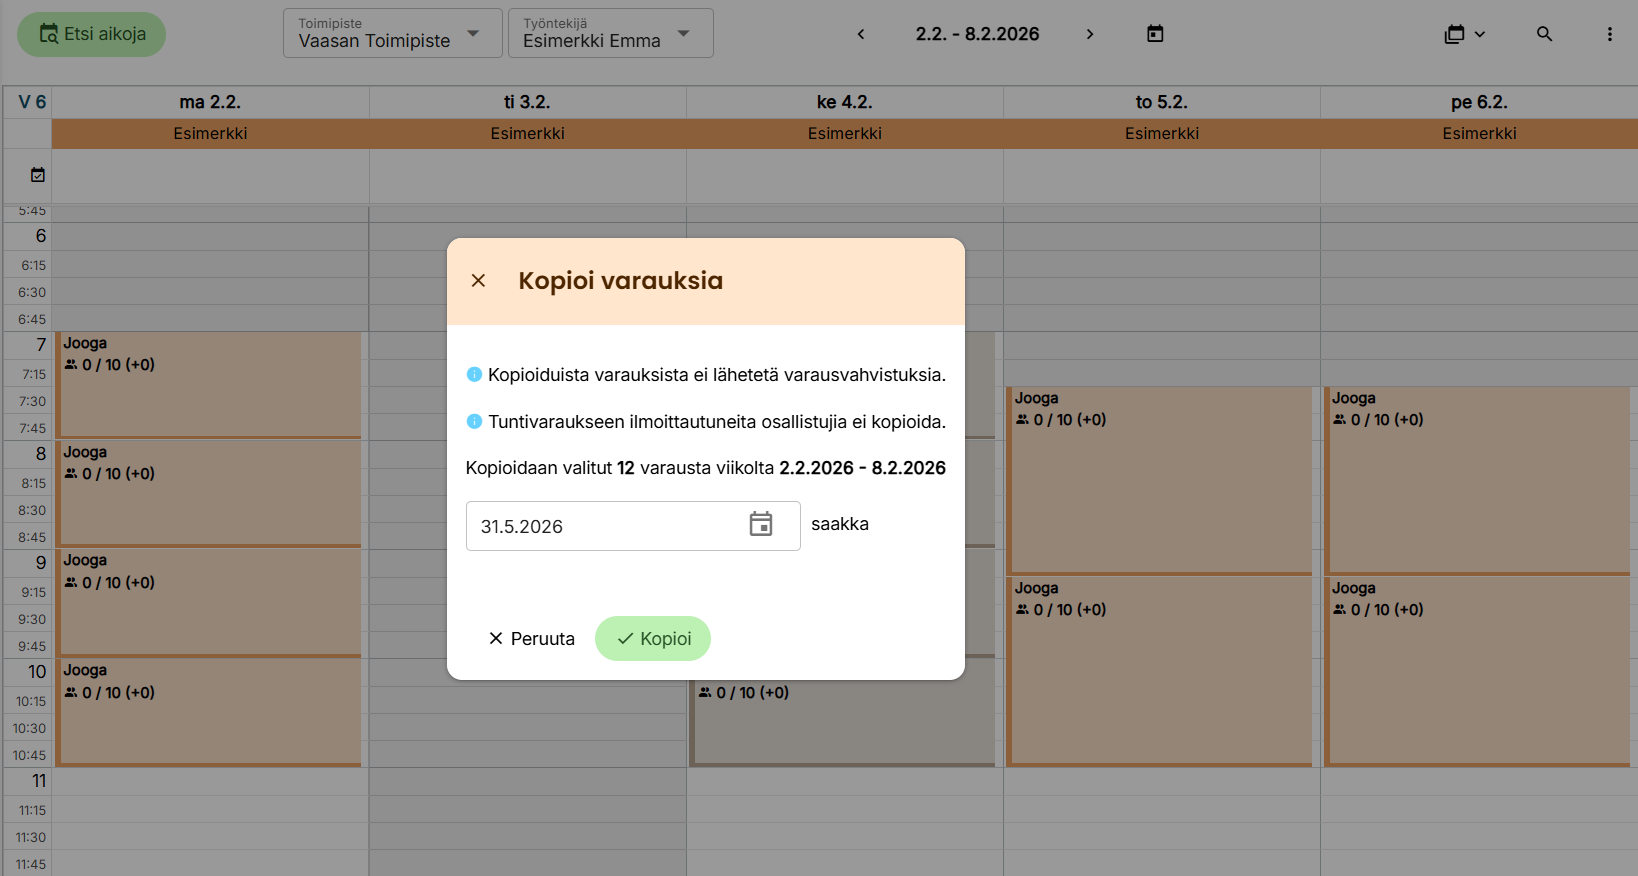This screenshot has width=1638, height=876.
Task: Go to previous week with left arrow
Action: click(861, 34)
